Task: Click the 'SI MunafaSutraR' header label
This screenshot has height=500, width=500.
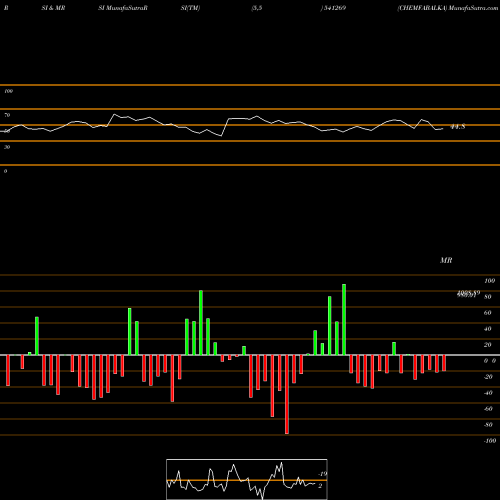Action: pyautogui.click(x=123, y=8)
